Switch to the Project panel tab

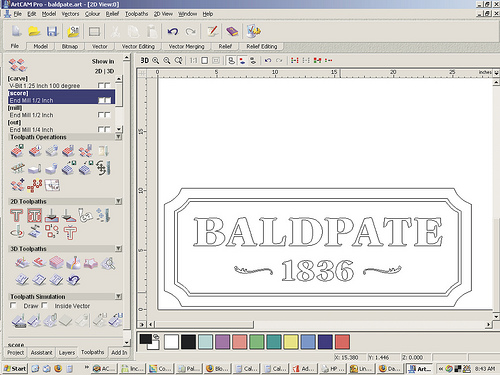coord(16,352)
